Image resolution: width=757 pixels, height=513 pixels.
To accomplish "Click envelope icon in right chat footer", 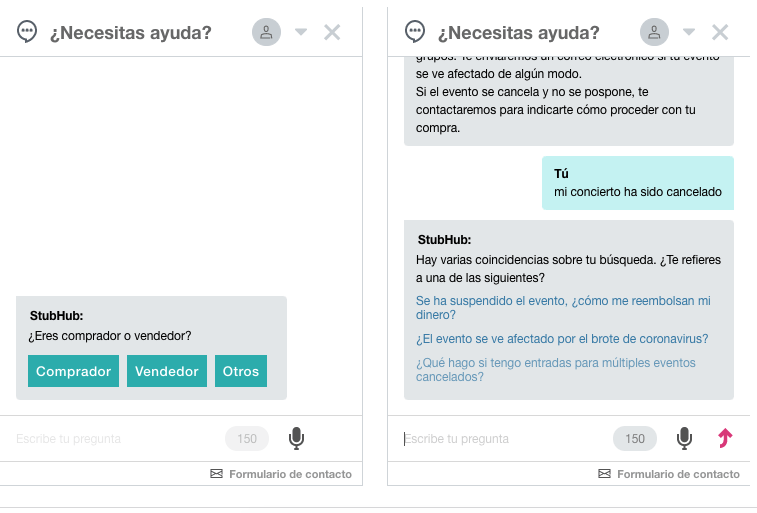I will pyautogui.click(x=604, y=474).
